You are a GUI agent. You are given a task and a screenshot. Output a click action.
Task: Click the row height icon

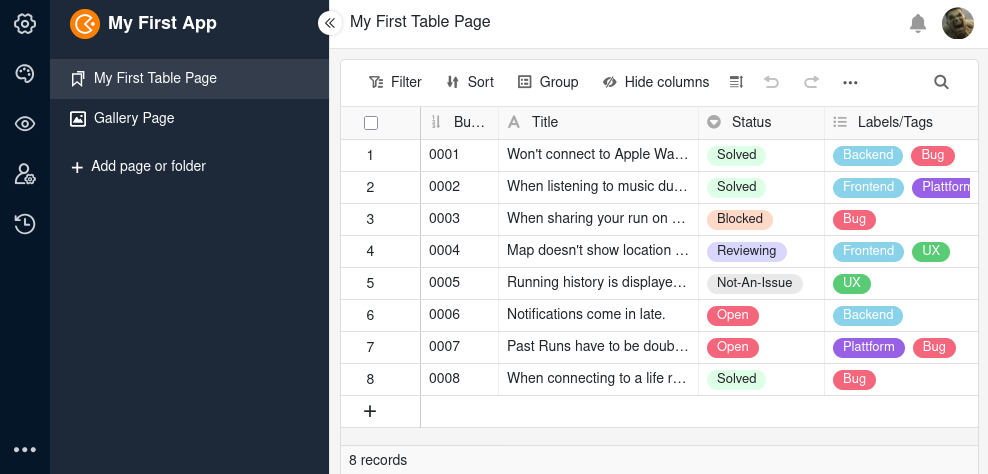pos(737,82)
